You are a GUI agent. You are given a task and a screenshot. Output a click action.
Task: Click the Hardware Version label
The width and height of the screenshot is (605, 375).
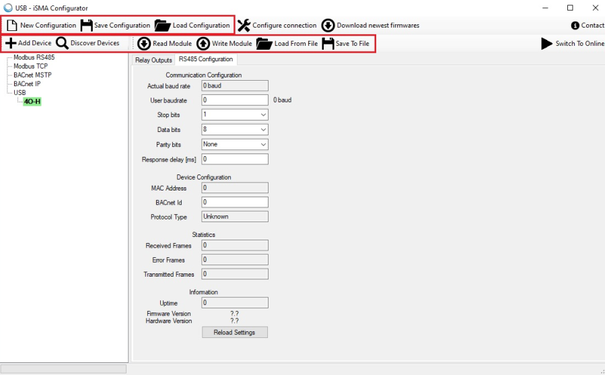click(x=169, y=321)
